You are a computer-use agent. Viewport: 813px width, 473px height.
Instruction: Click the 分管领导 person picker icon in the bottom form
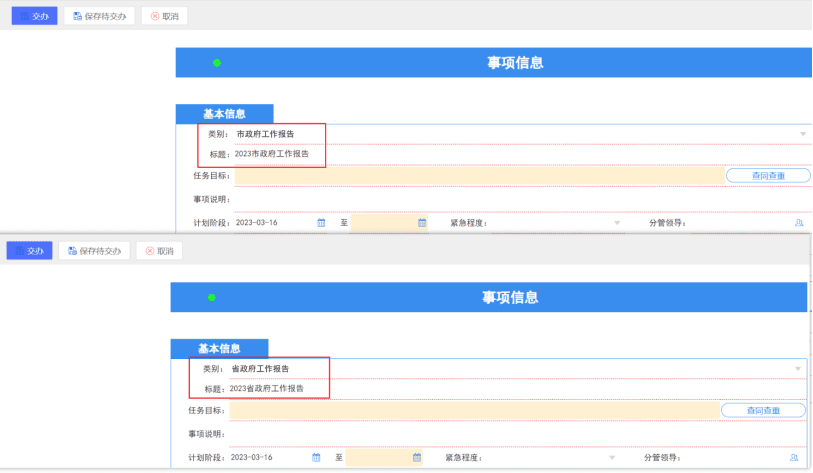(x=794, y=457)
